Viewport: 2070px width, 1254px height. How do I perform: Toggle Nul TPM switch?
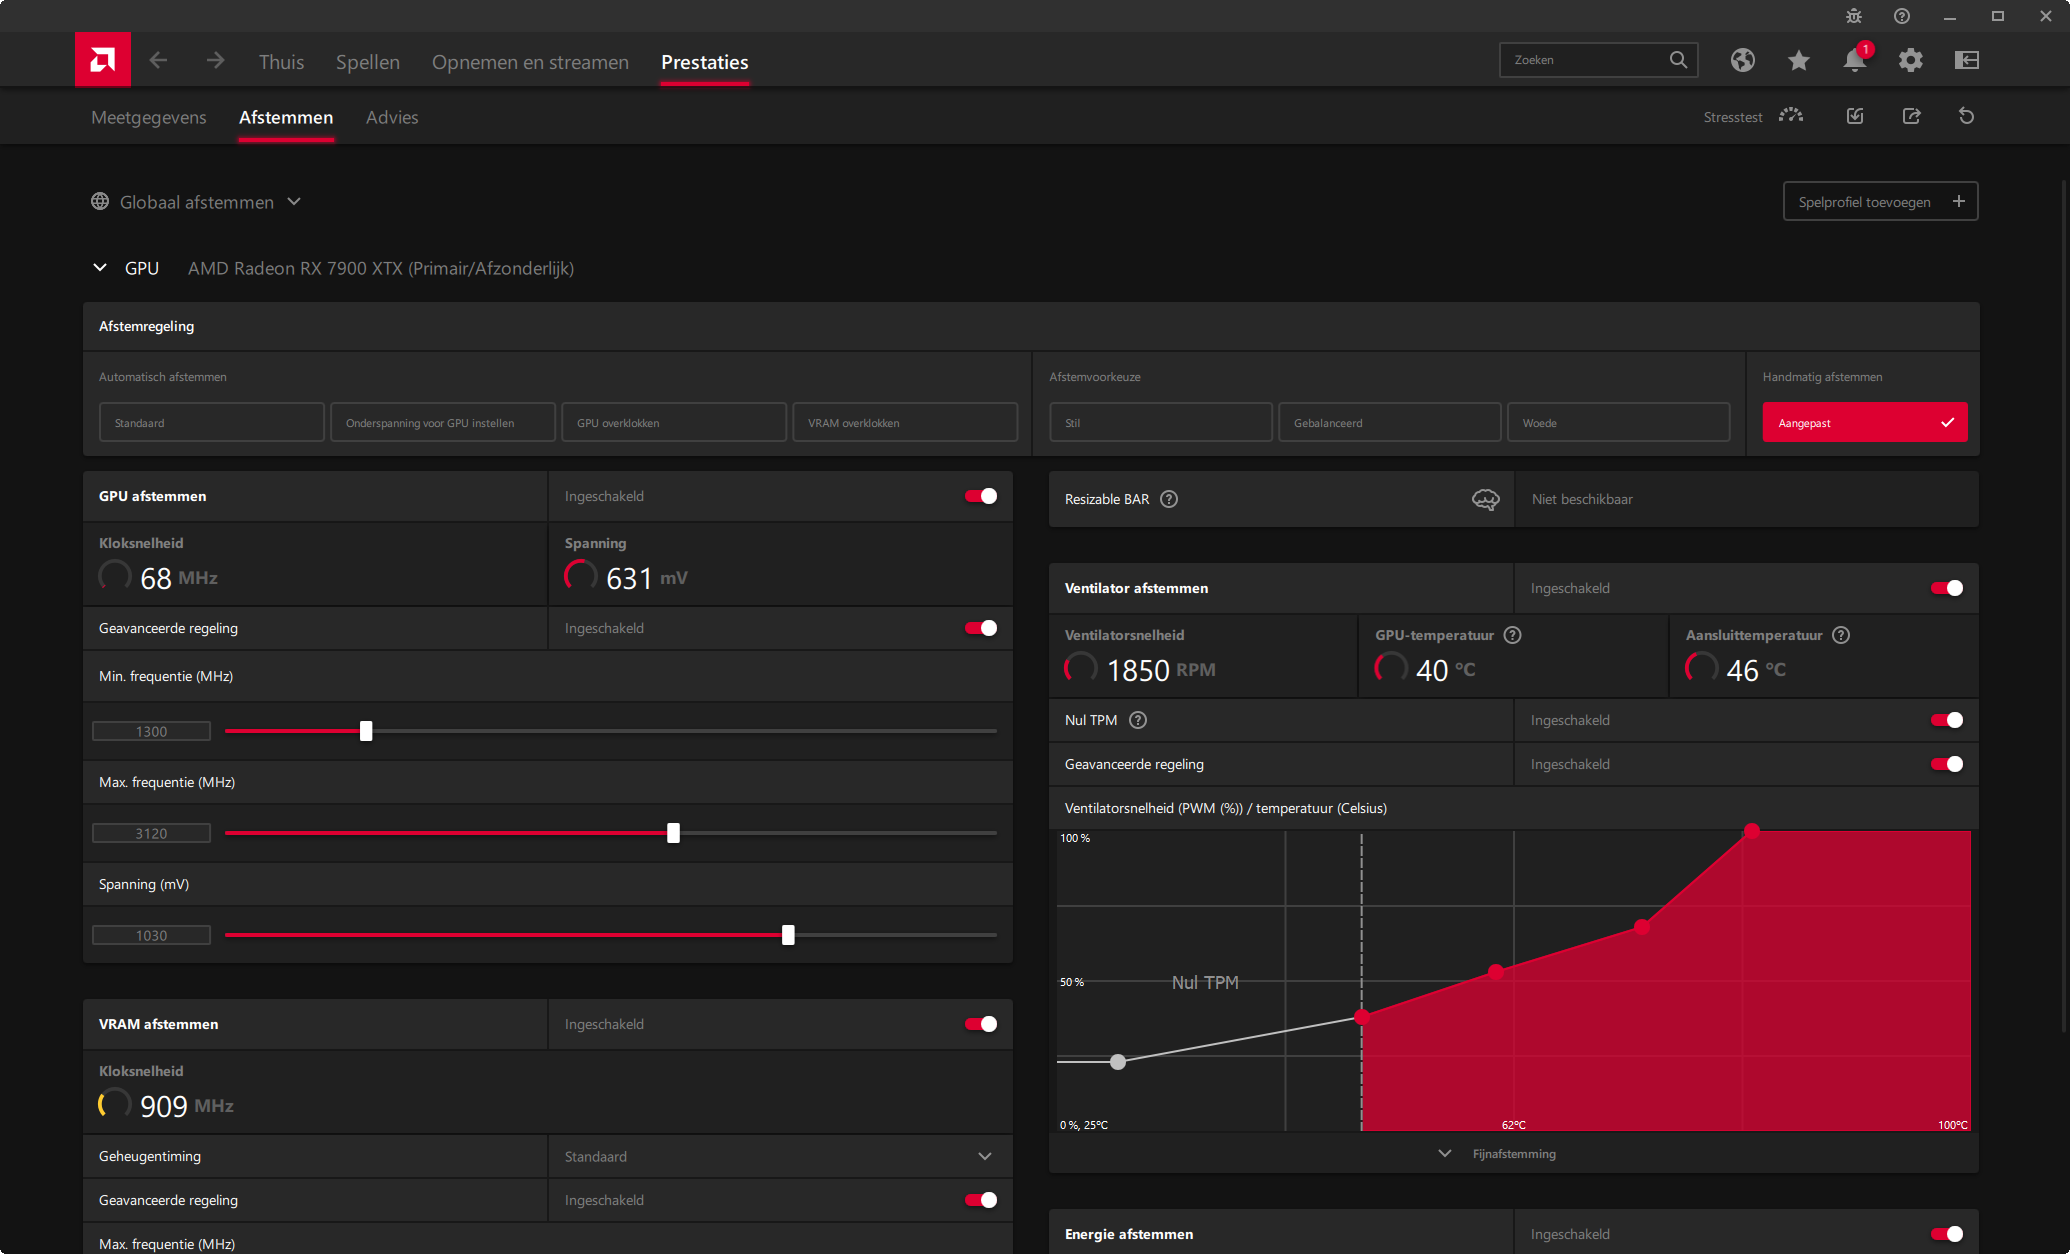pos(1947,720)
